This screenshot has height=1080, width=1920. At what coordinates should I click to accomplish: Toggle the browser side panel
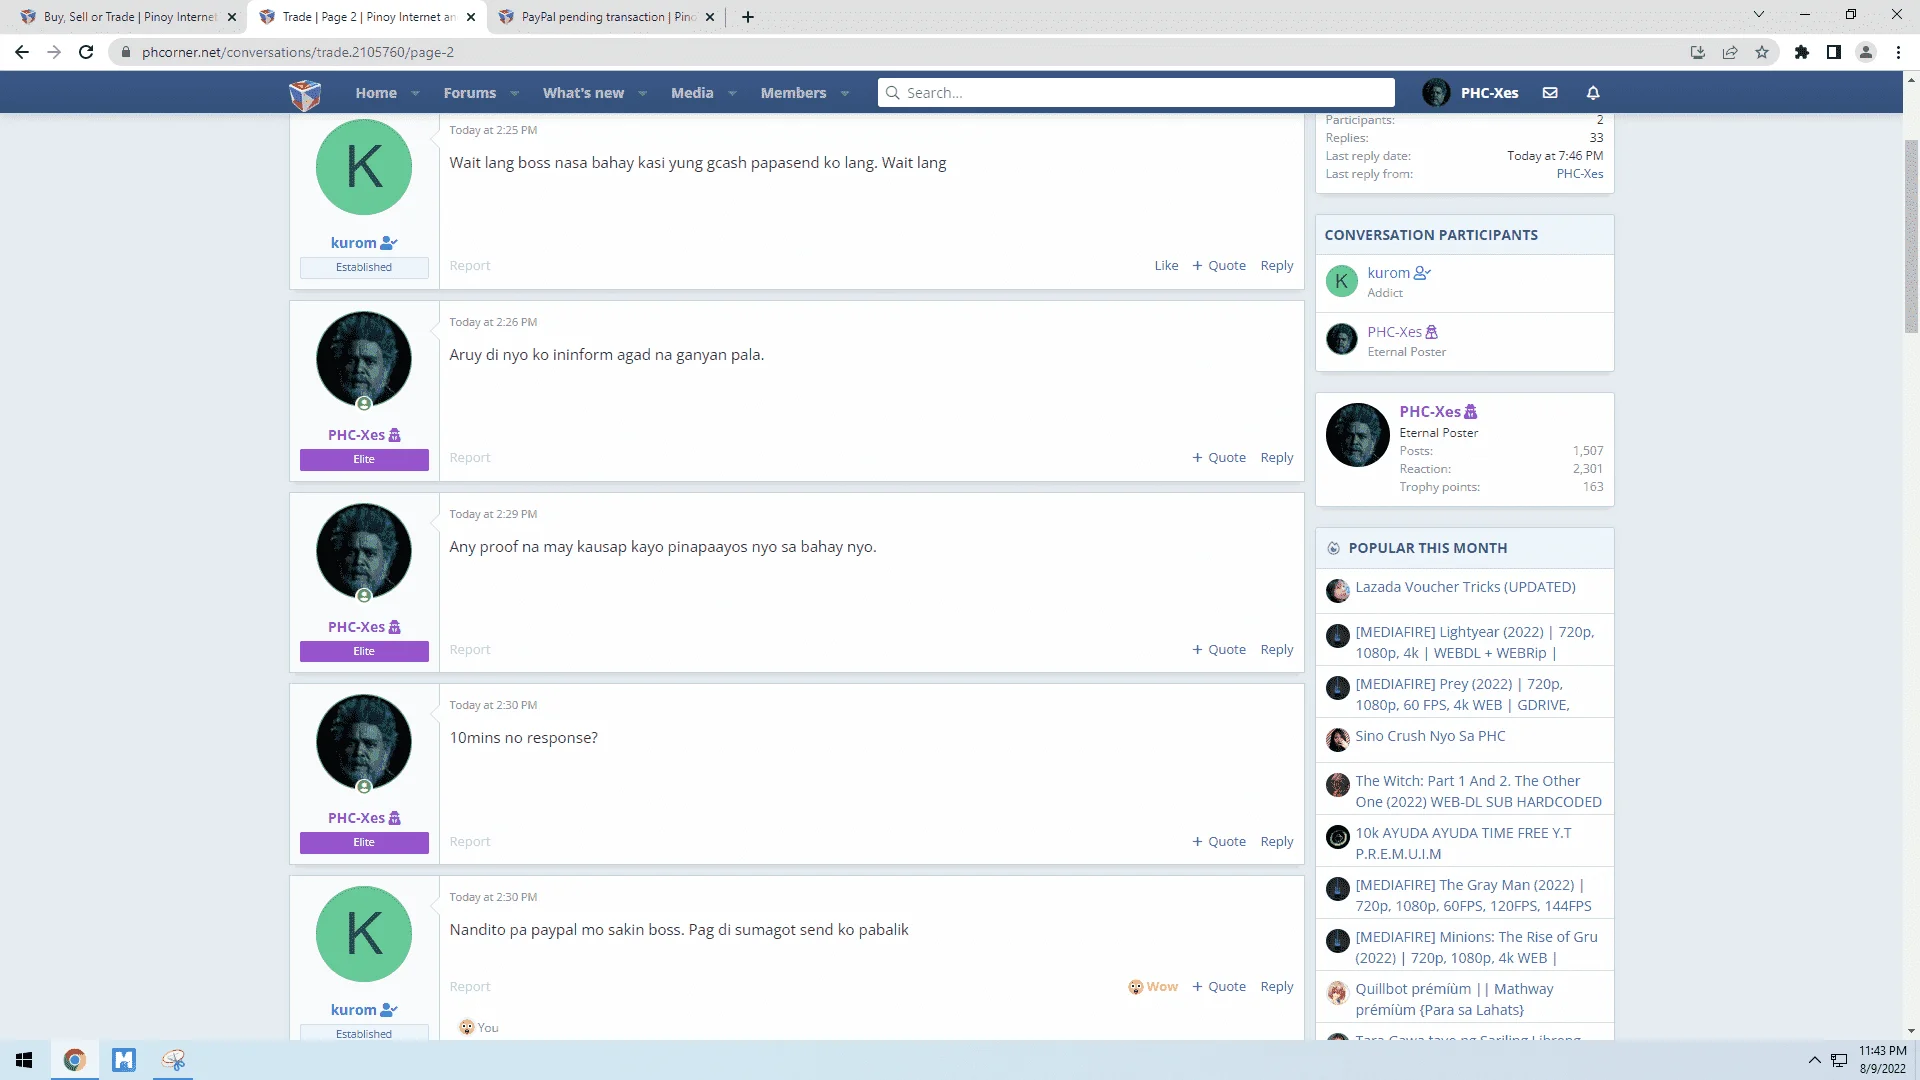pyautogui.click(x=1834, y=52)
